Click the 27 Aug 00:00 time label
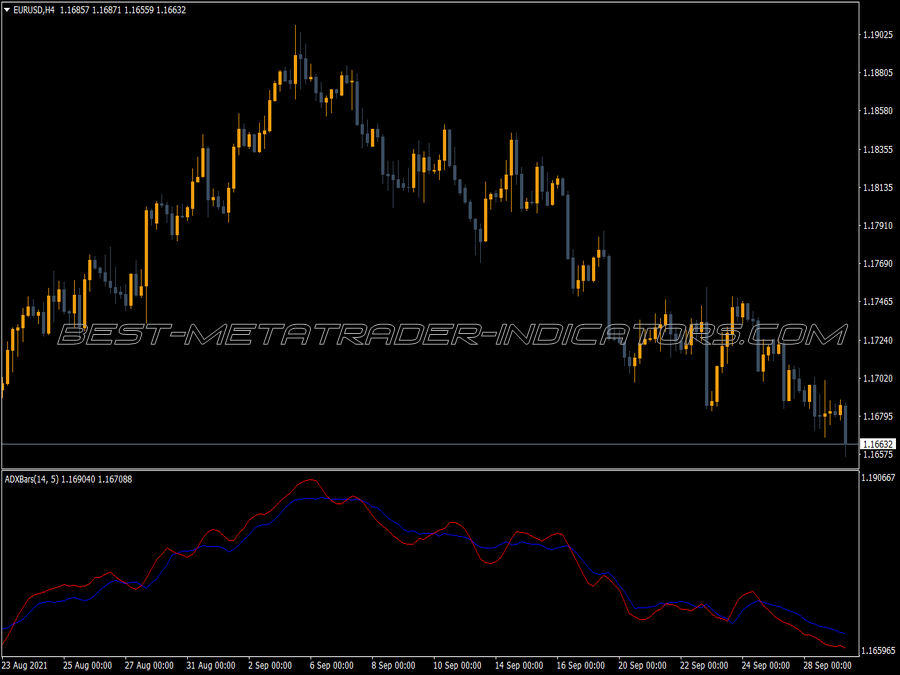900x675 pixels. [x=149, y=666]
